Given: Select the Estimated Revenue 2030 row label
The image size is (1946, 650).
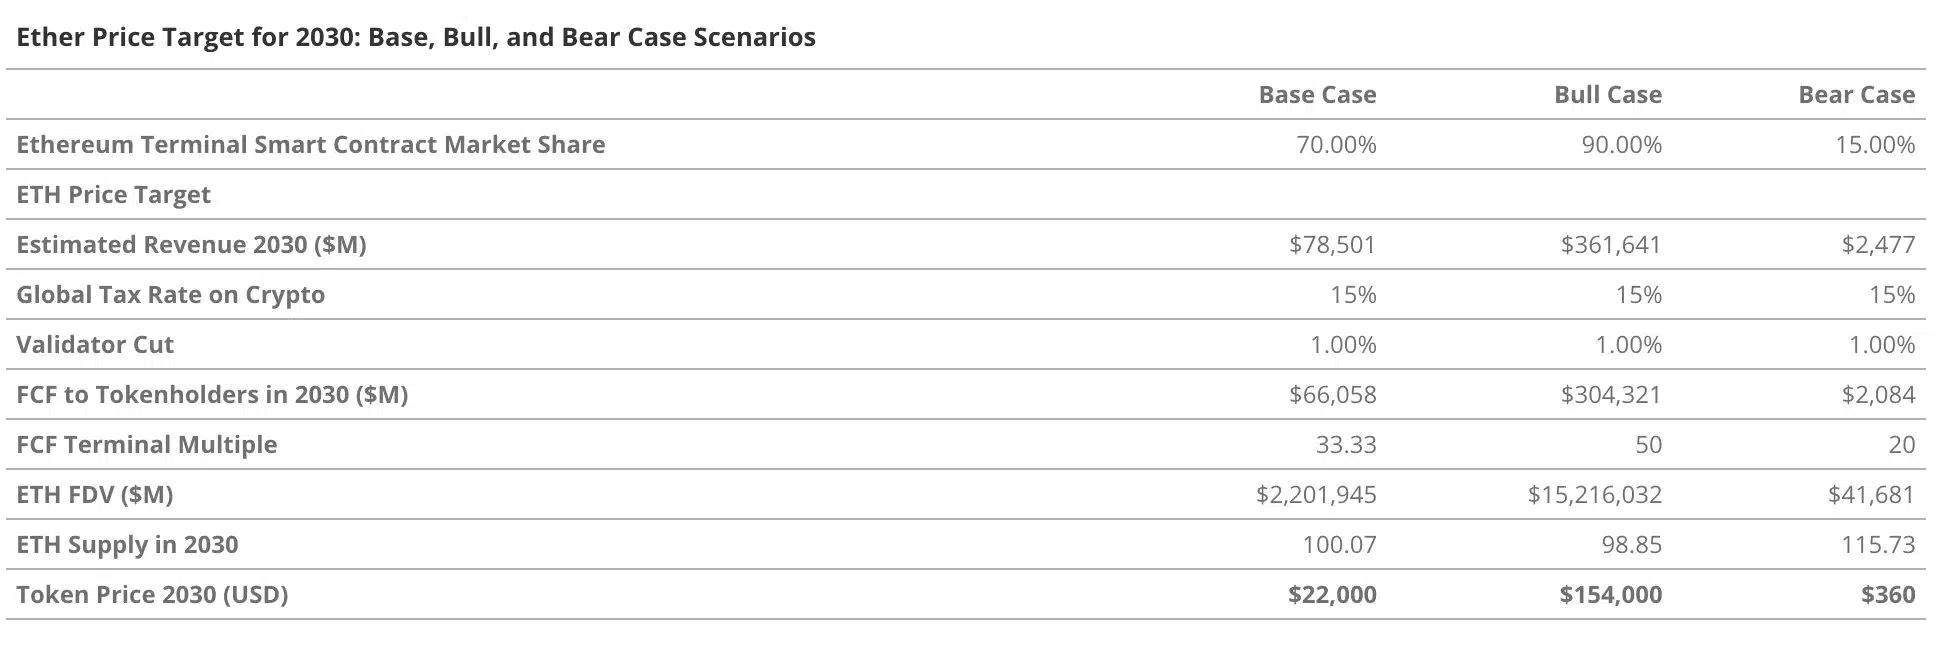Looking at the screenshot, I should pos(191,245).
